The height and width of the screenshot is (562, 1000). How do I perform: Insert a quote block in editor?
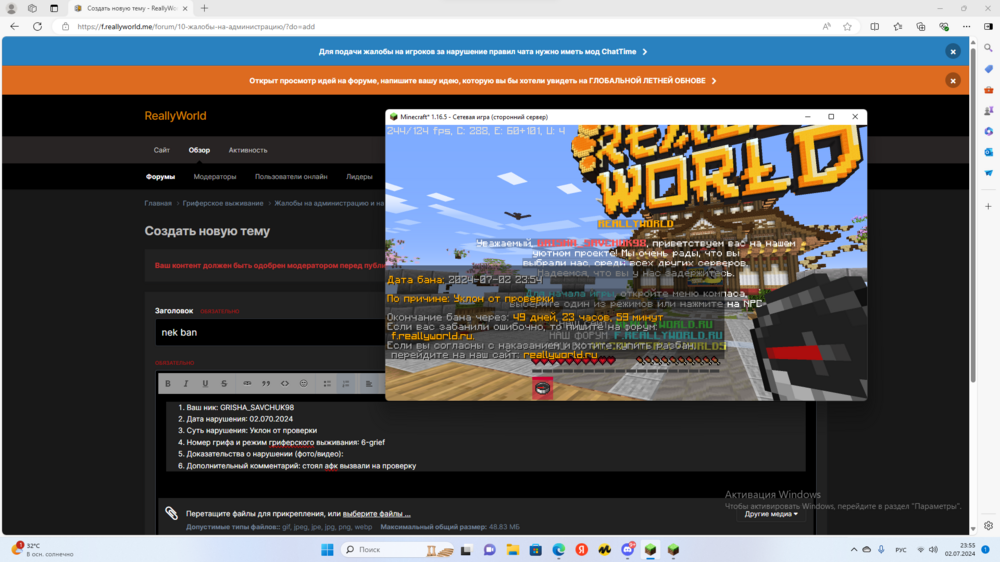click(x=266, y=383)
